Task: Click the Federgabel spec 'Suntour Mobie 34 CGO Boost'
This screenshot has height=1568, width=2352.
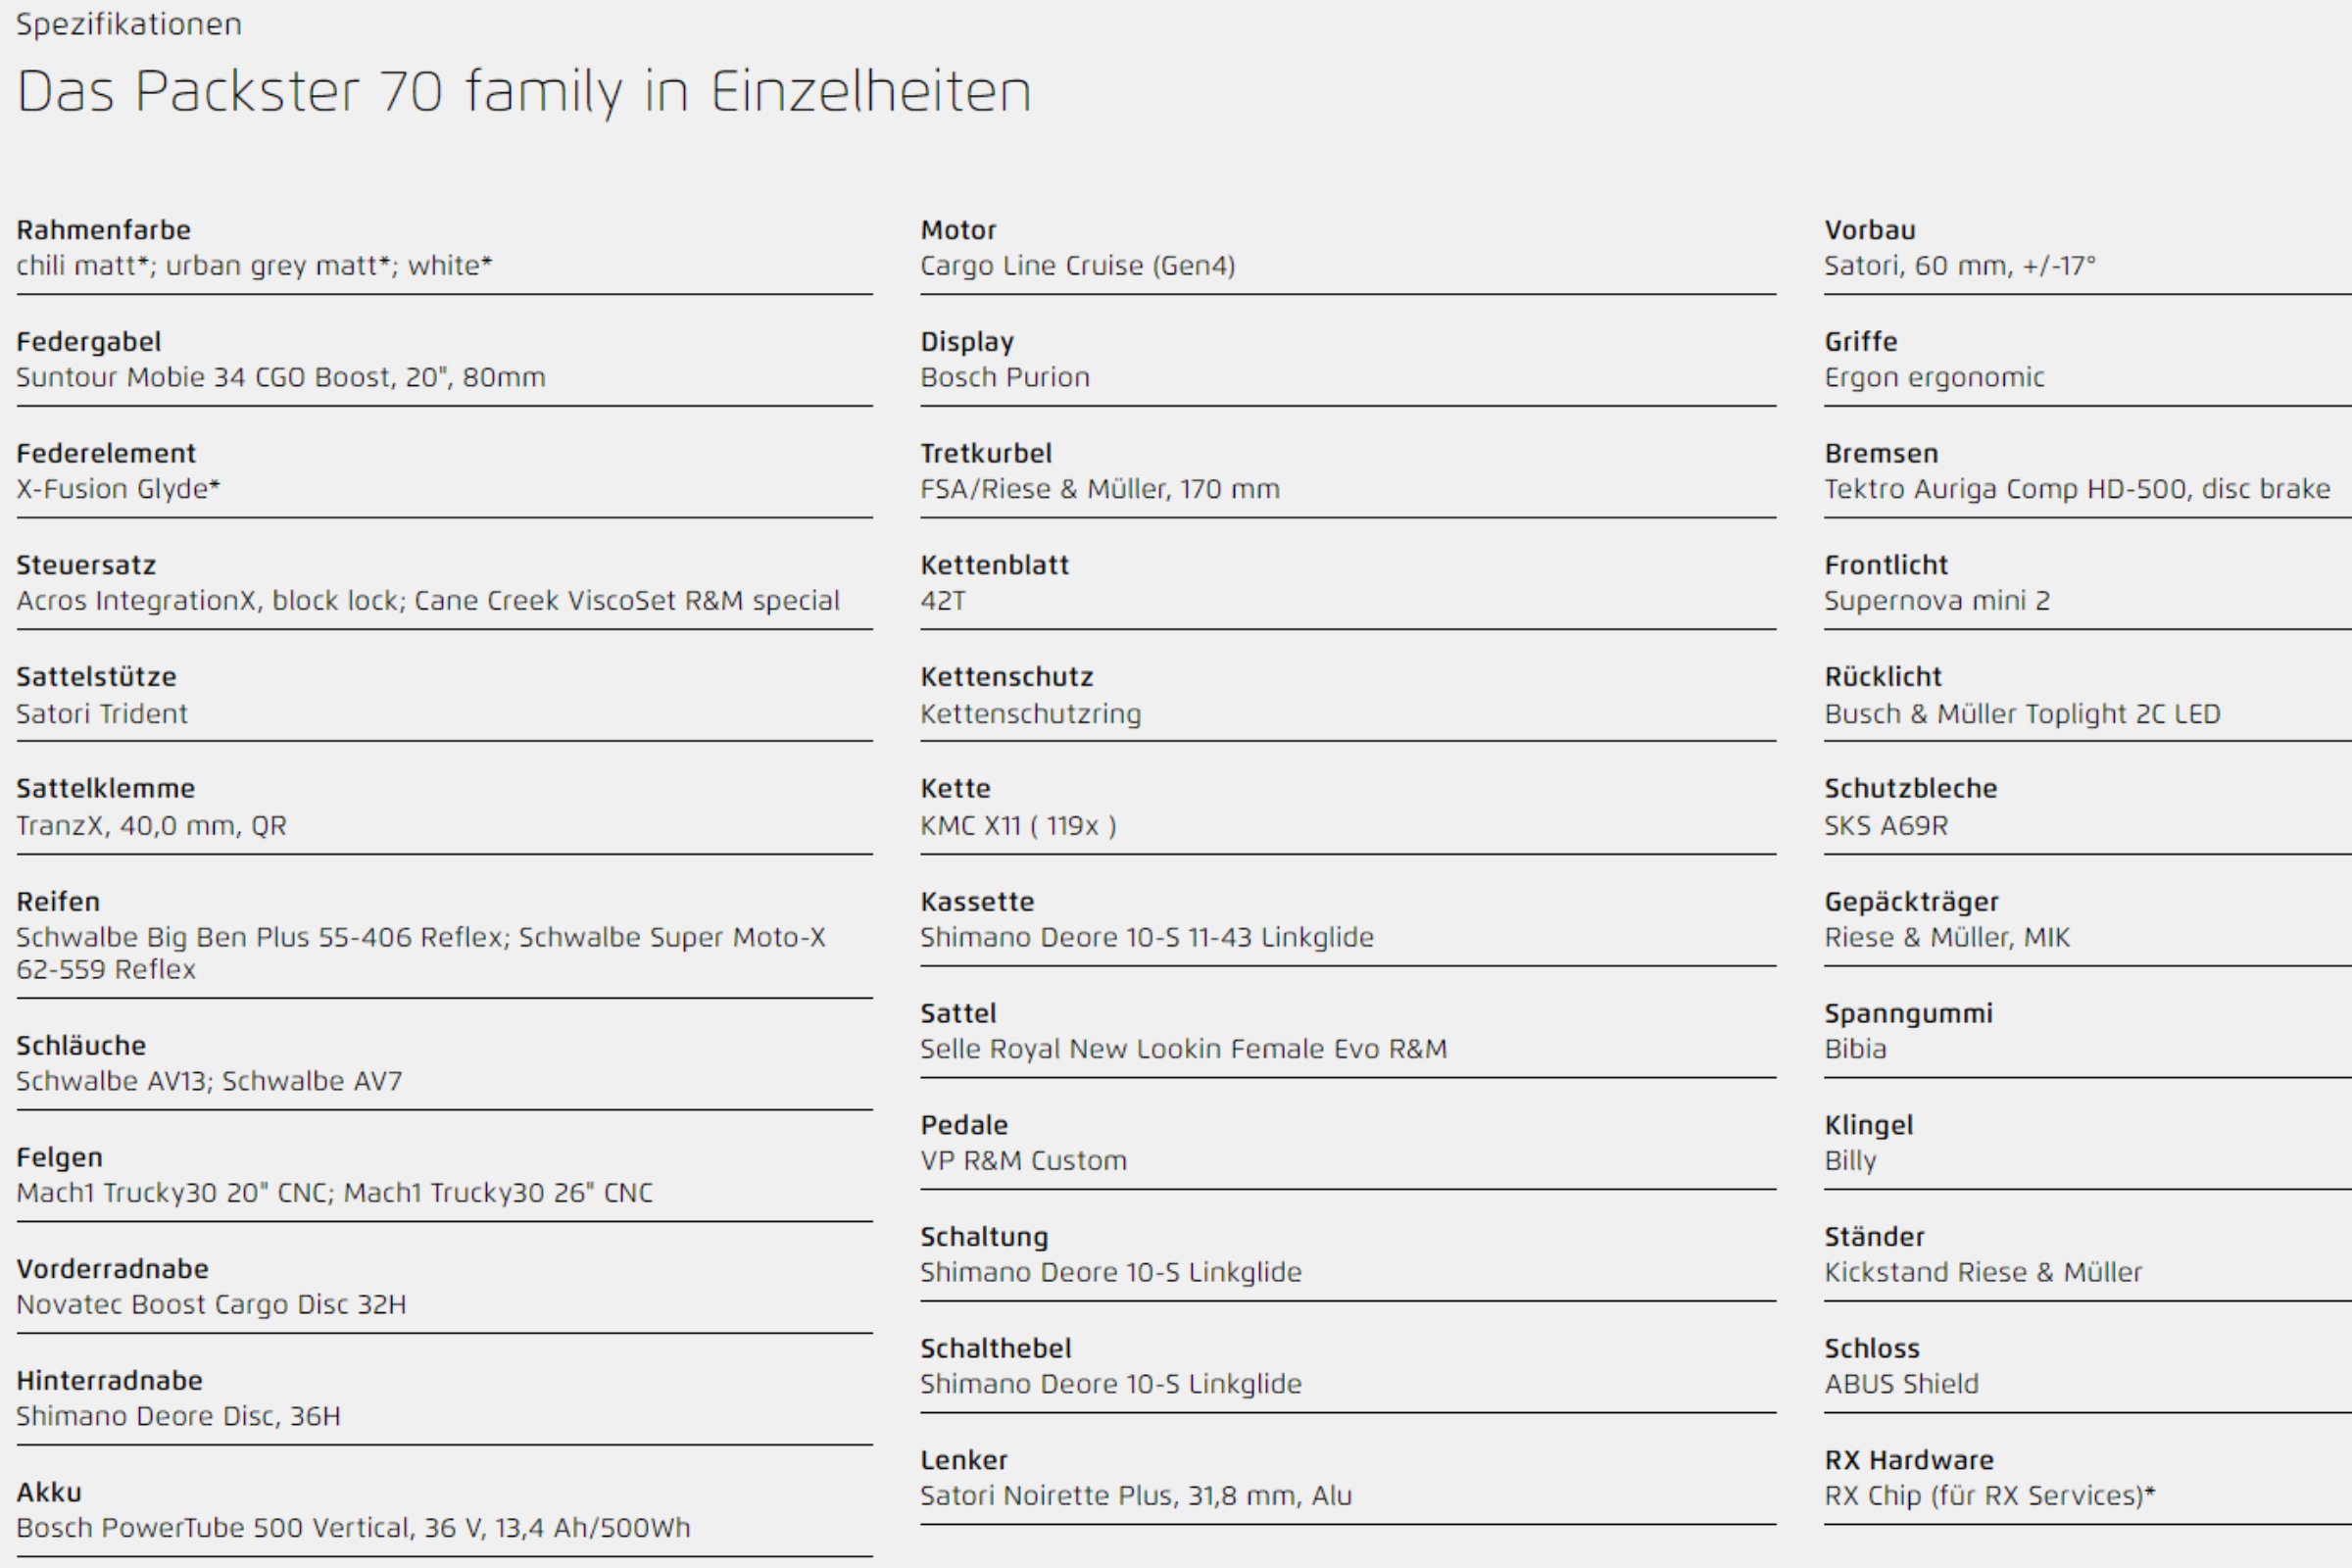Action: [x=204, y=378]
